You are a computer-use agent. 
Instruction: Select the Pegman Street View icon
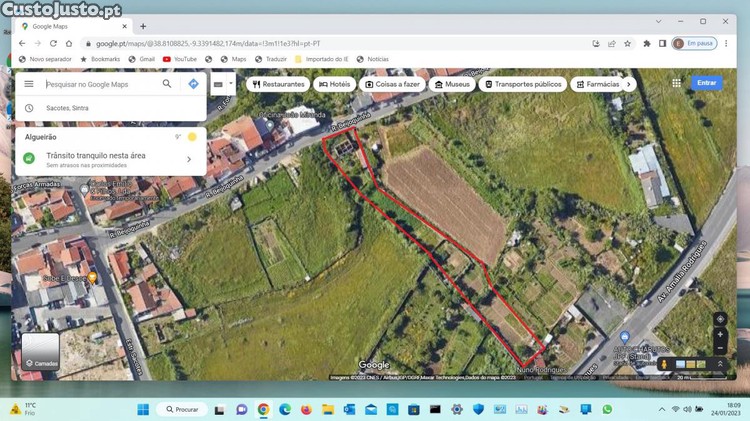[664, 364]
